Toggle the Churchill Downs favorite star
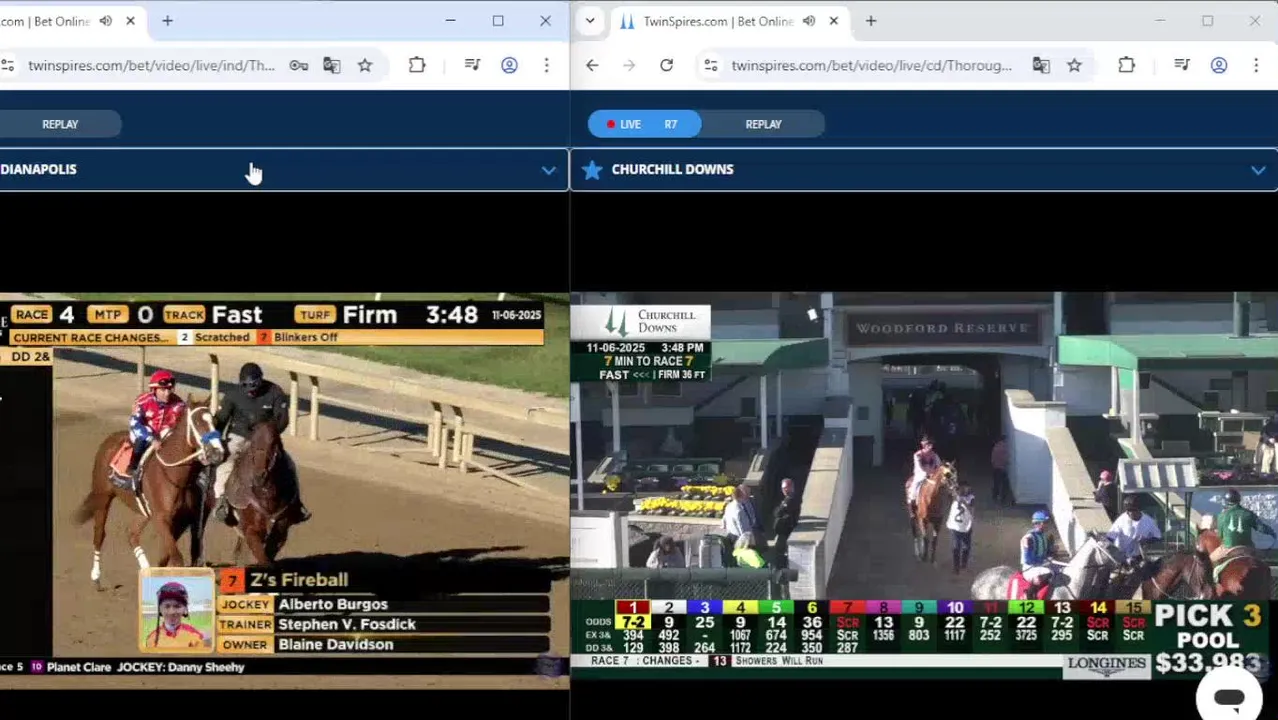The width and height of the screenshot is (1278, 720). 592,169
